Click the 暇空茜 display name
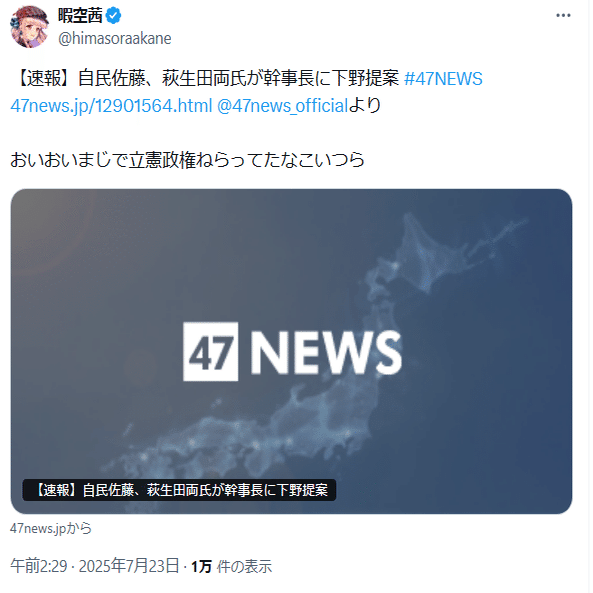The image size is (593, 593). tap(80, 16)
